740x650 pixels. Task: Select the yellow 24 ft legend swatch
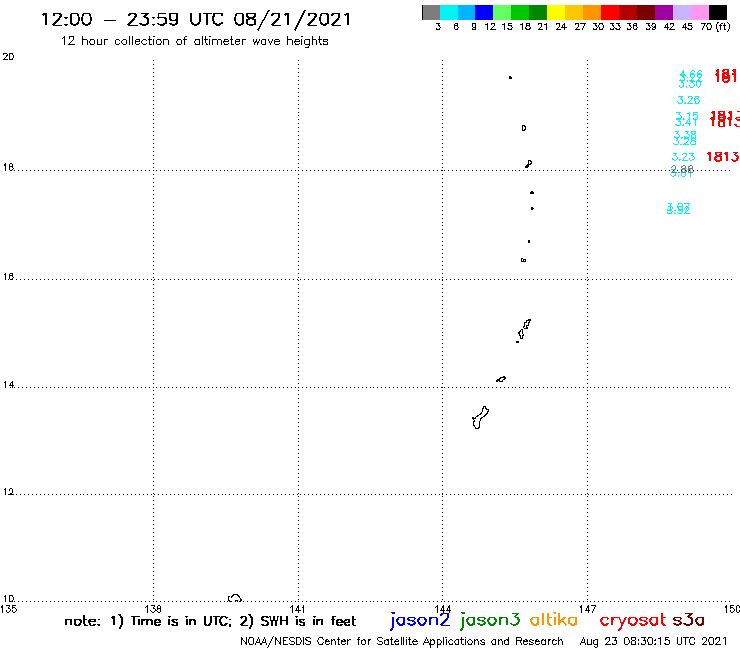pos(556,12)
